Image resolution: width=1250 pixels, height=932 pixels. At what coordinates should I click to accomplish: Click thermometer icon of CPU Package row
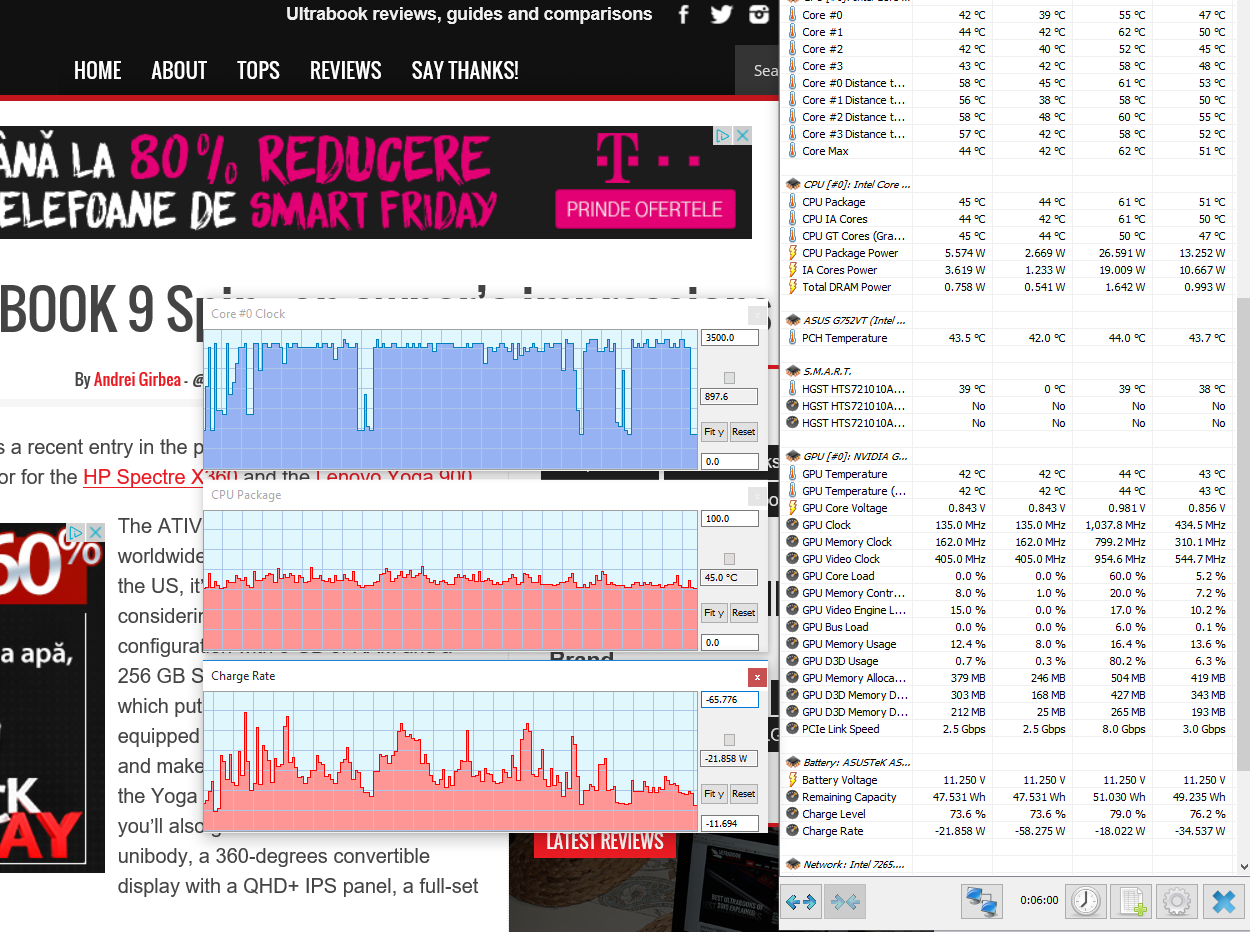791,202
